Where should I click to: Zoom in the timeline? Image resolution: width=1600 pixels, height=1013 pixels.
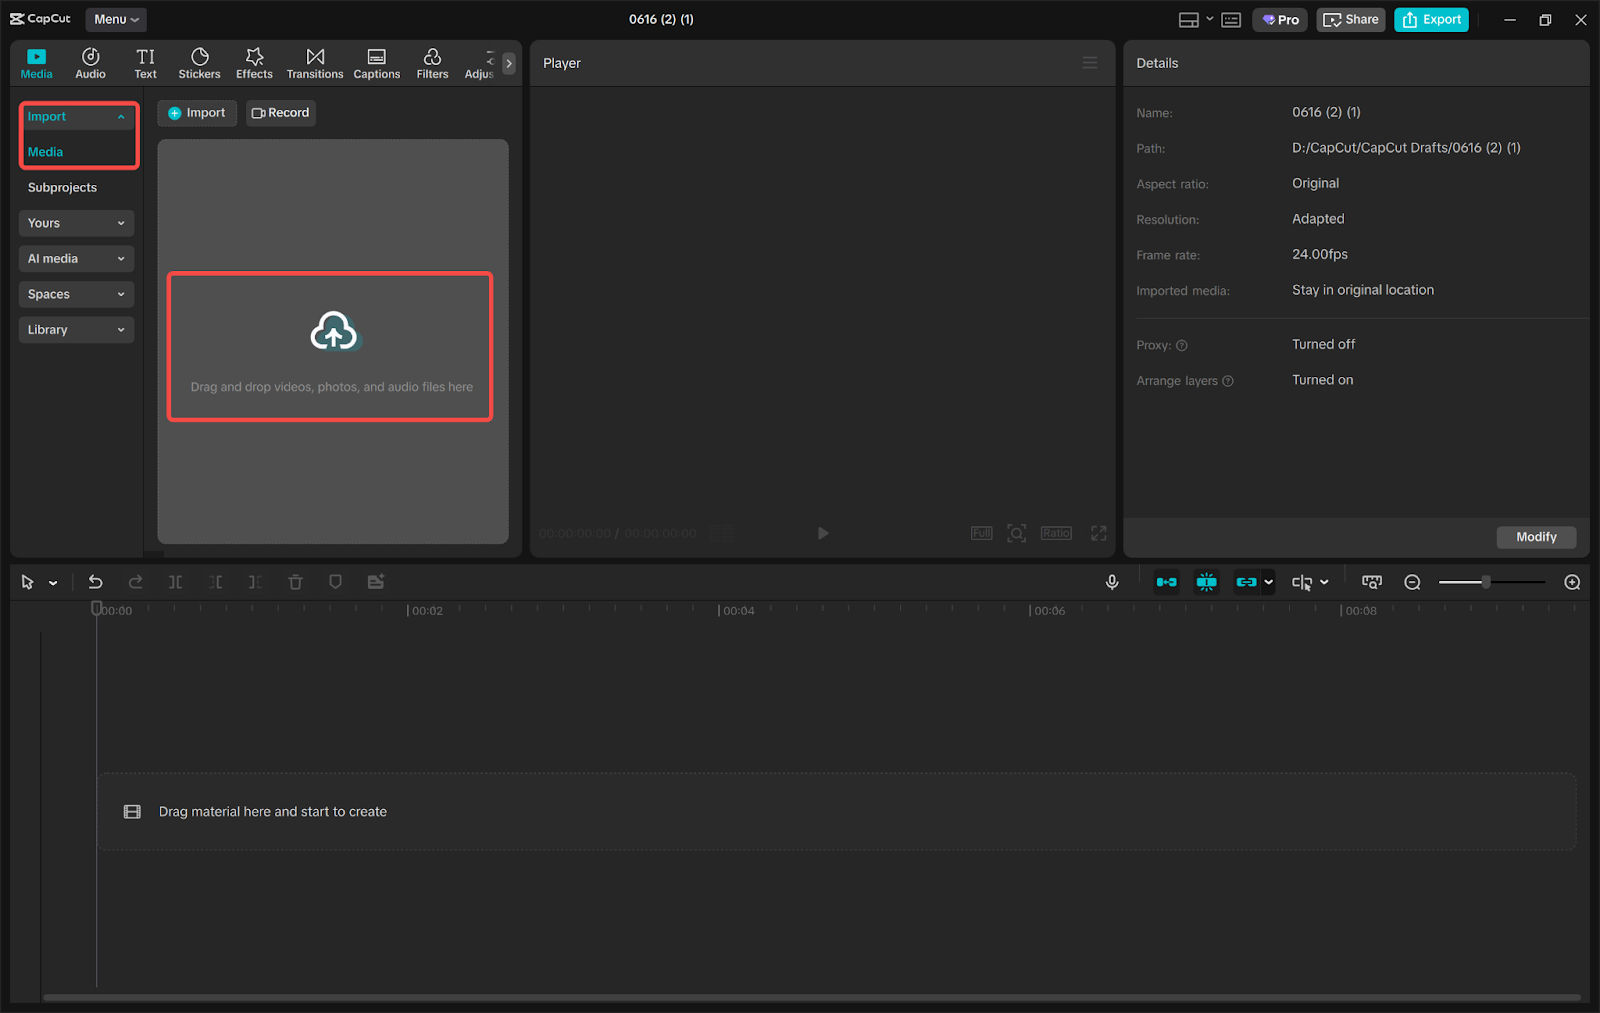click(x=1572, y=582)
